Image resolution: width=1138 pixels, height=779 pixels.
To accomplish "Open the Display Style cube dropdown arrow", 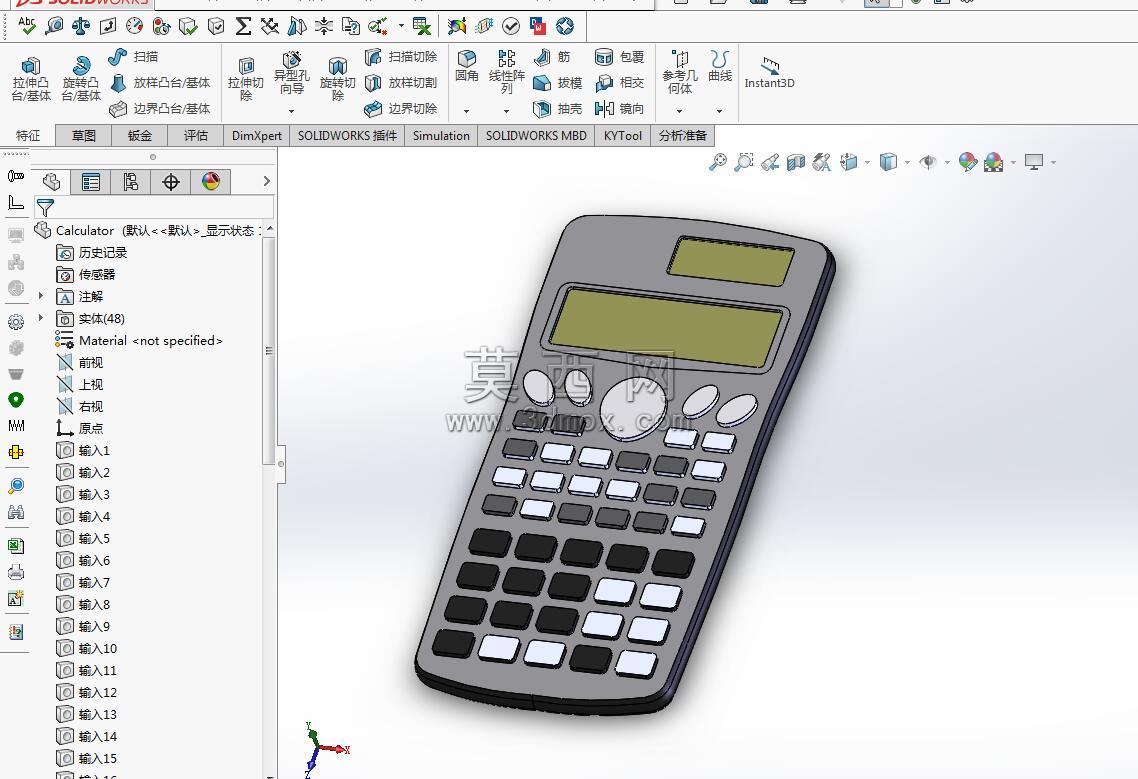I will pyautogui.click(x=908, y=163).
